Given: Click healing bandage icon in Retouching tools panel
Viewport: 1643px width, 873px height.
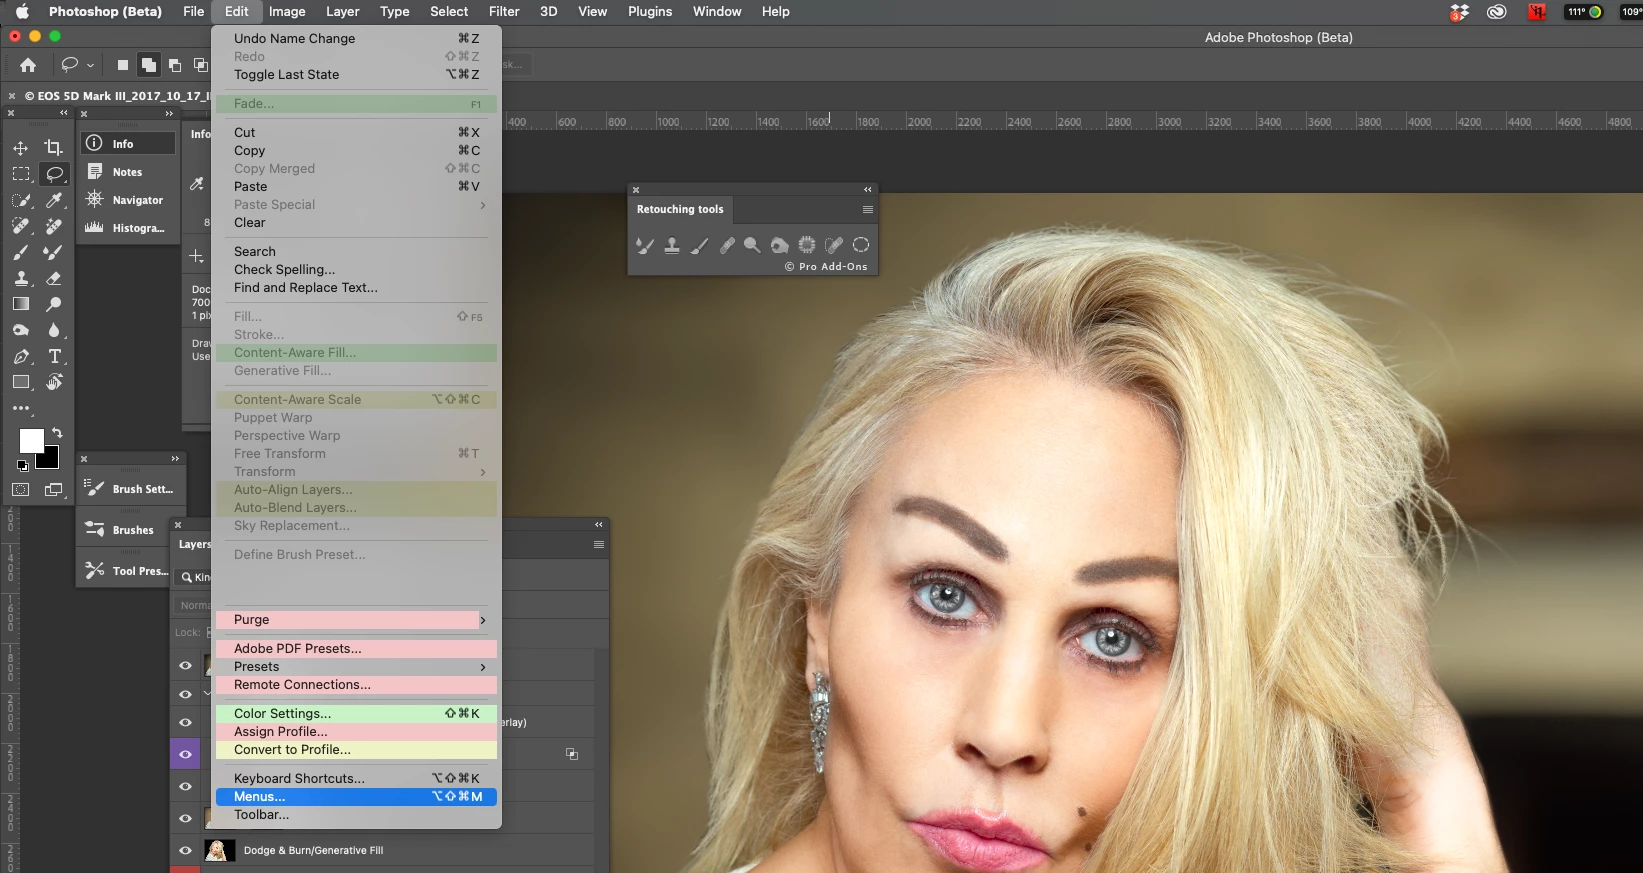Looking at the screenshot, I should [727, 245].
